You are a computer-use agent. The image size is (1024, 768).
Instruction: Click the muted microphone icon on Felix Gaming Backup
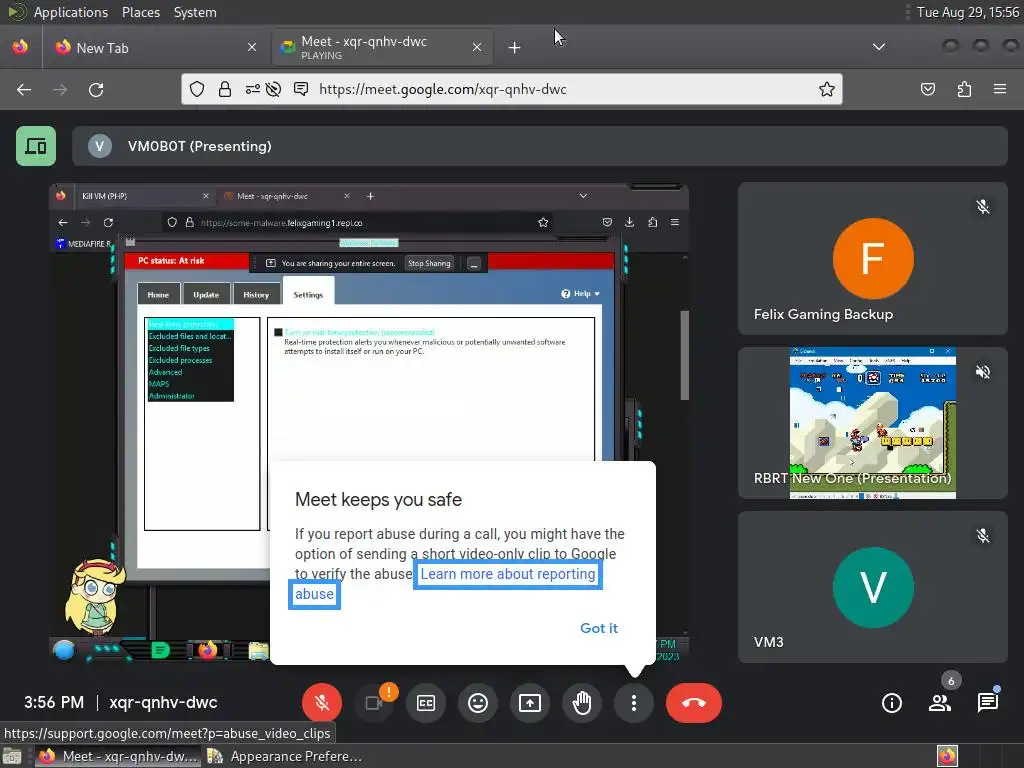(x=982, y=207)
